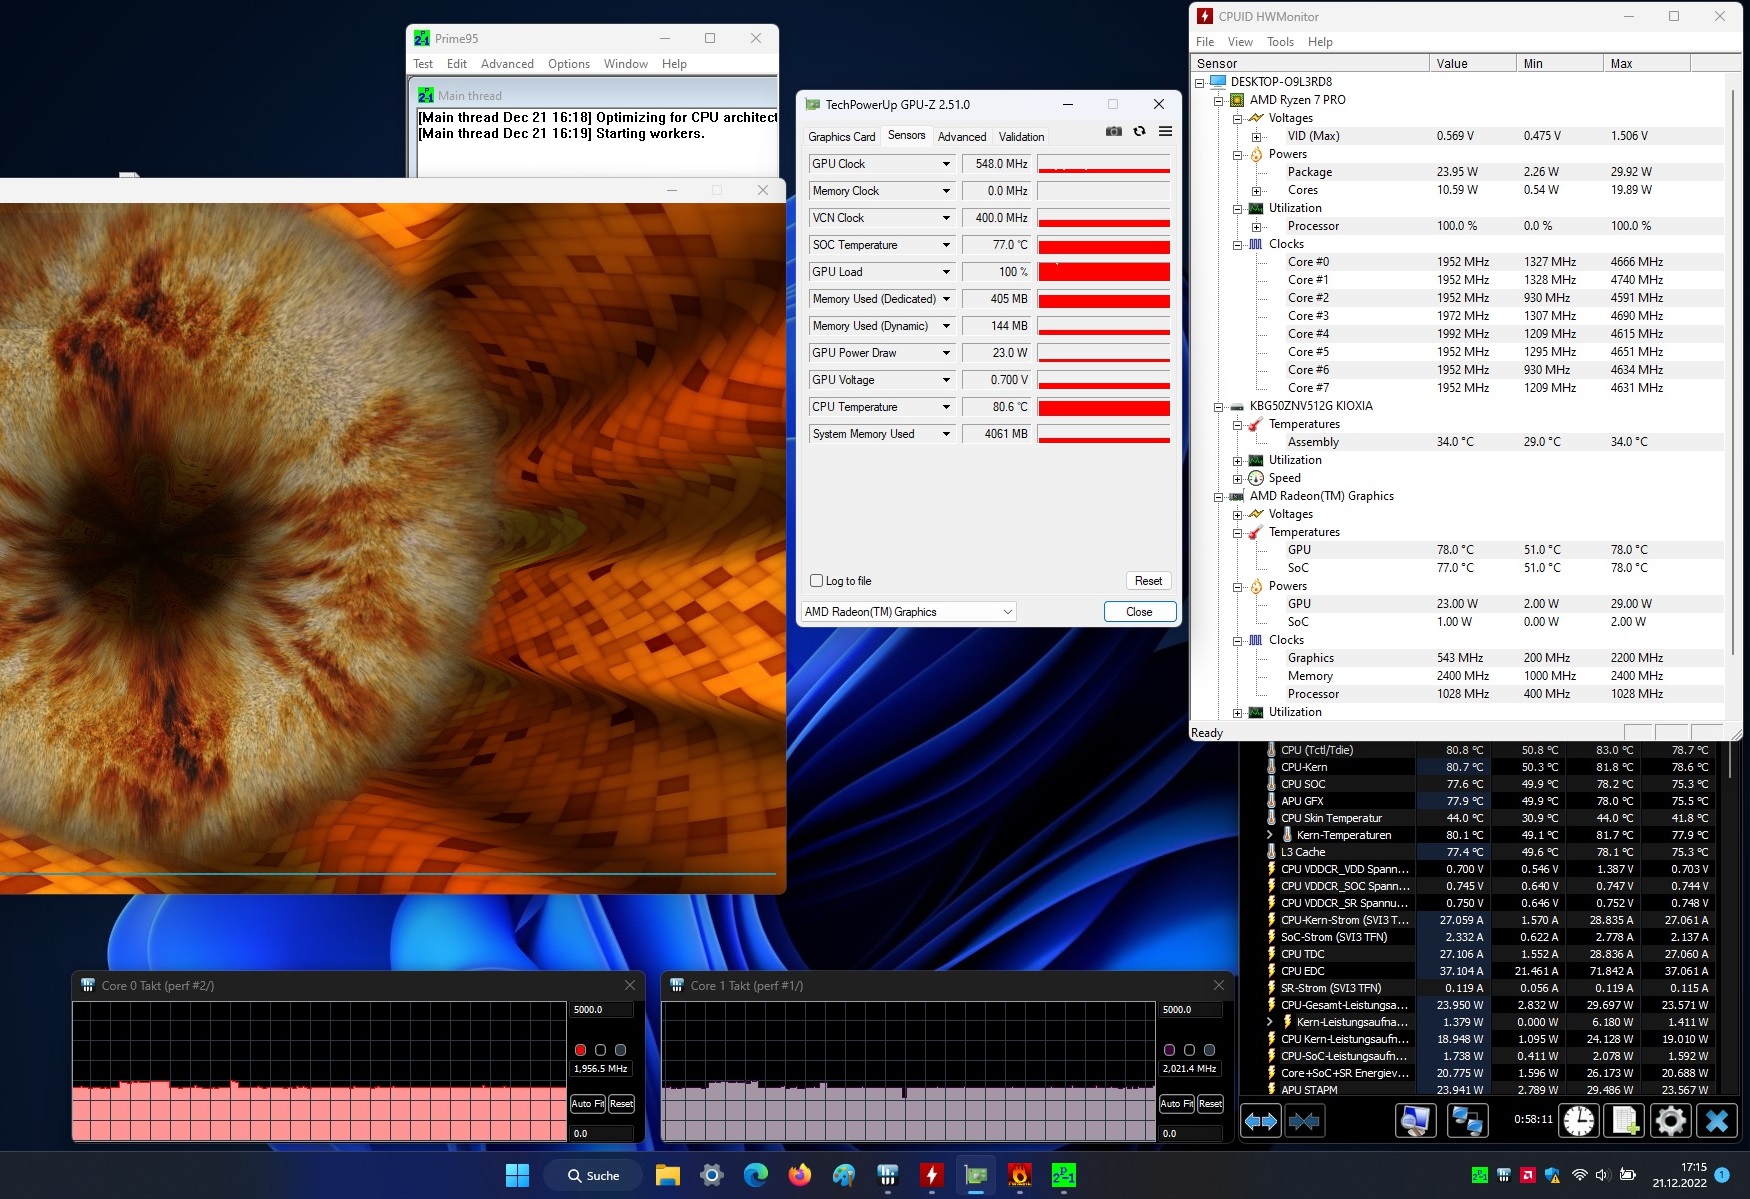
Task: Reset timer using HWiNFO clock icon
Action: point(1579,1121)
